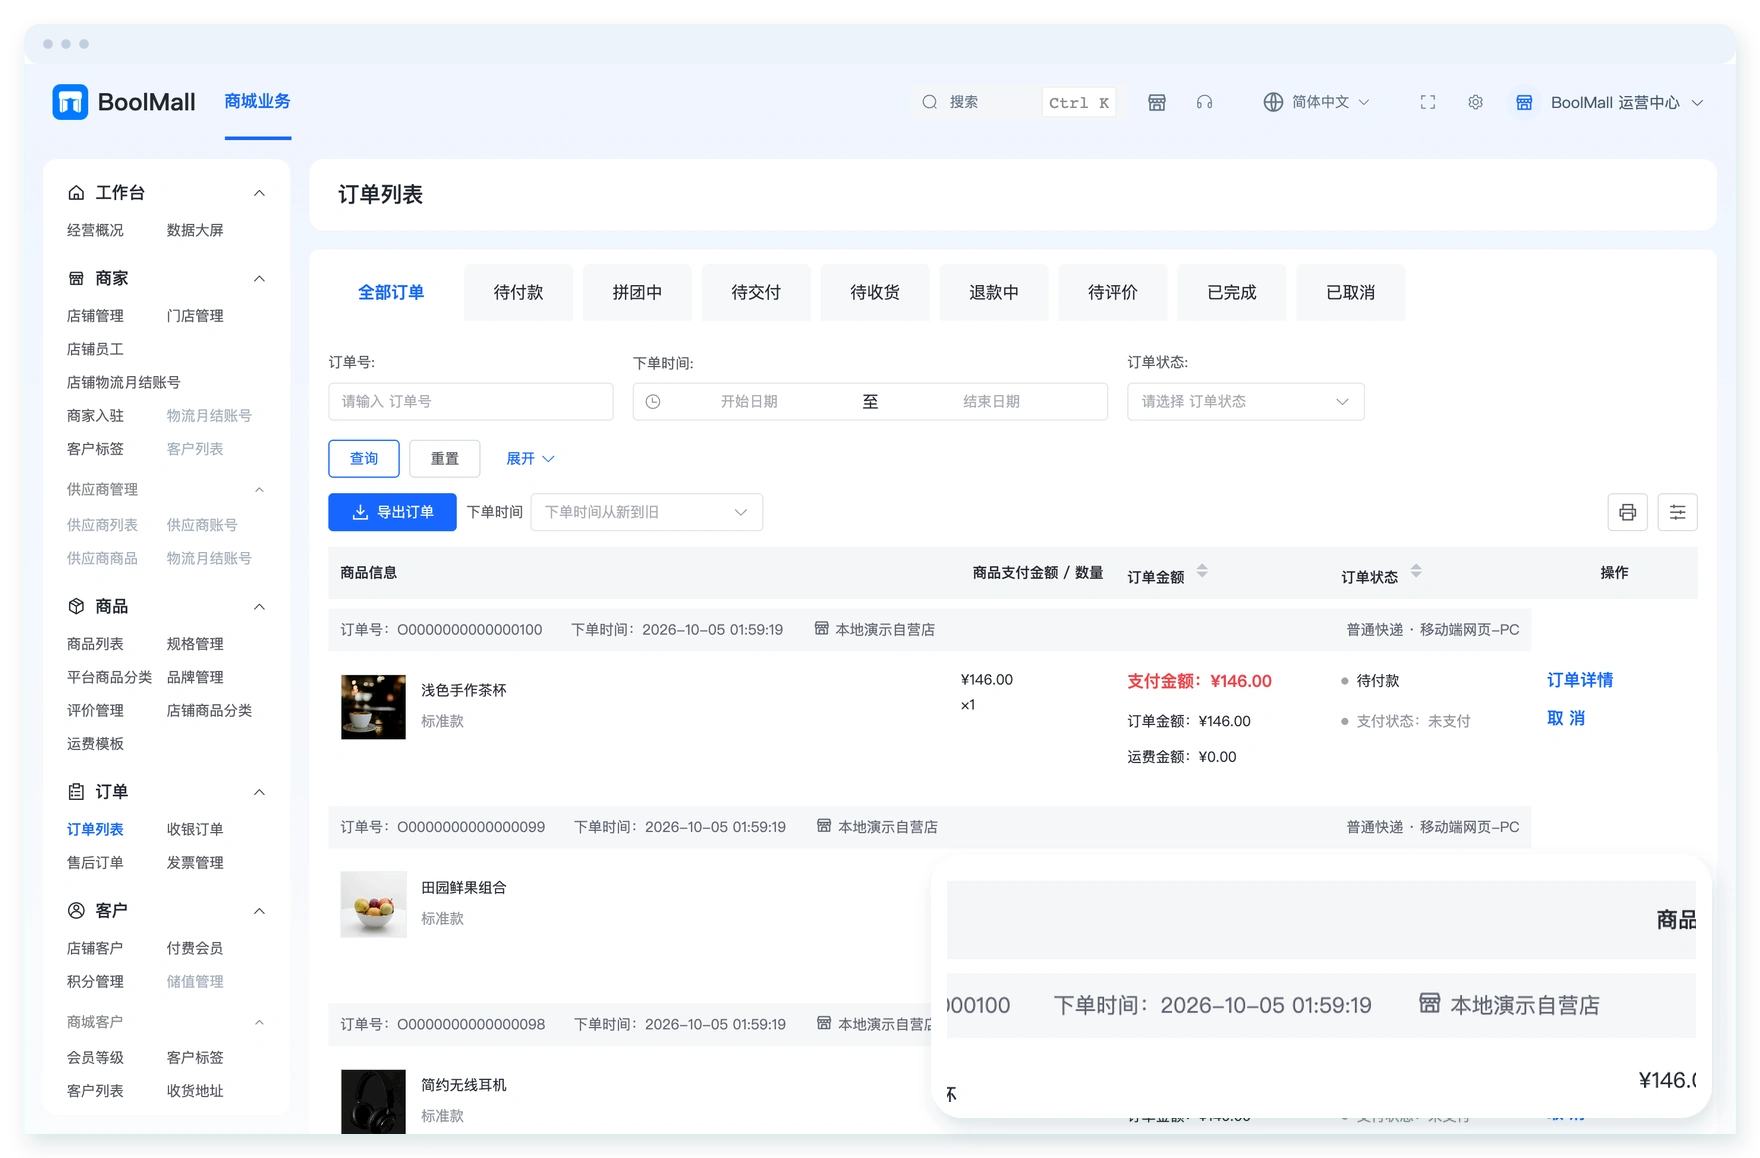Click the 查询 button
Image resolution: width=1760 pixels, height=1158 pixels.
(364, 458)
